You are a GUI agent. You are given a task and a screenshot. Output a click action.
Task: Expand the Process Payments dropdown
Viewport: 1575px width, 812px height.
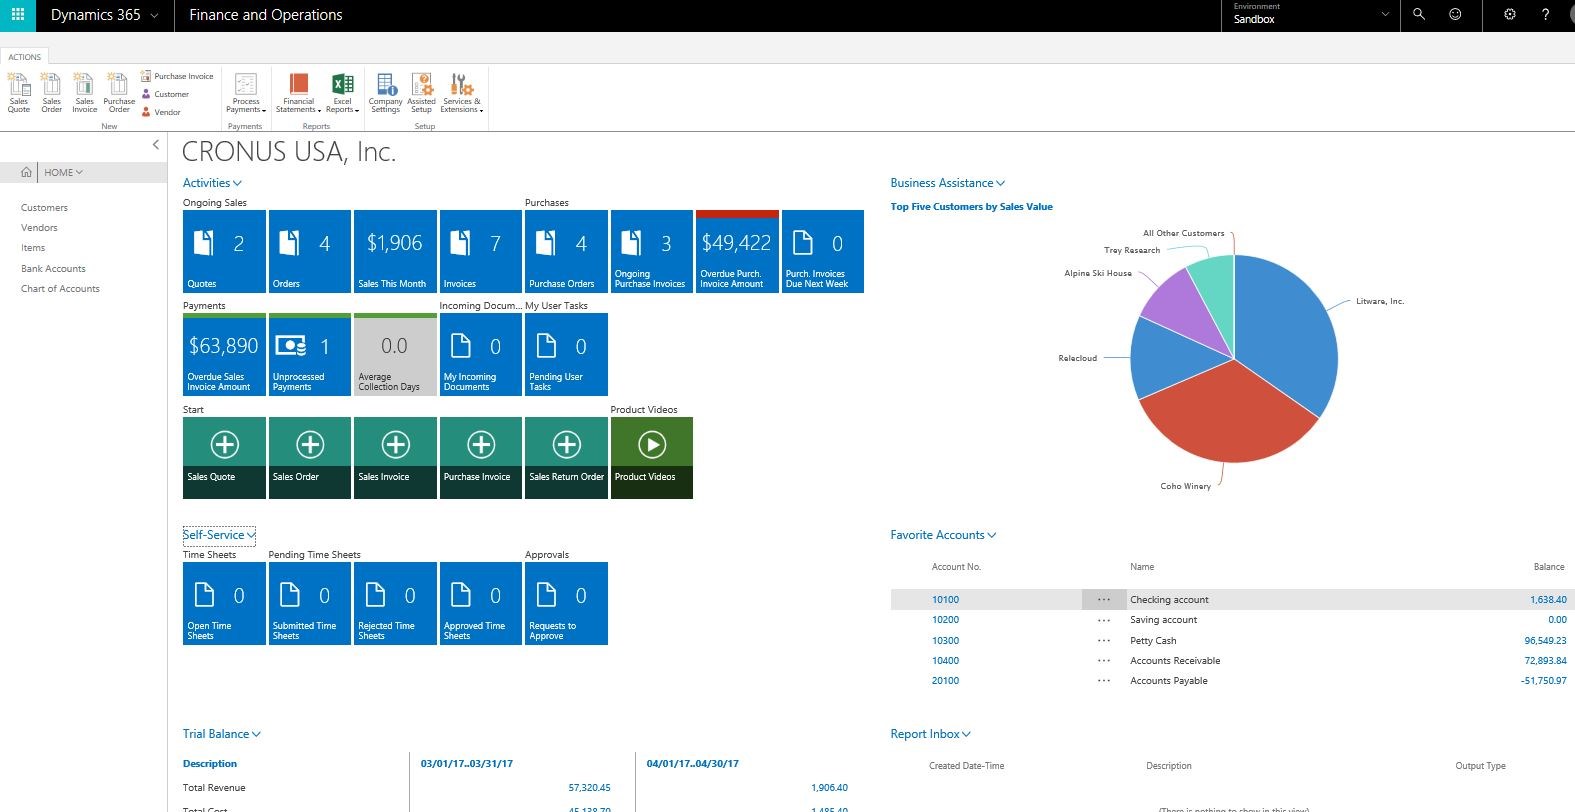[246, 92]
